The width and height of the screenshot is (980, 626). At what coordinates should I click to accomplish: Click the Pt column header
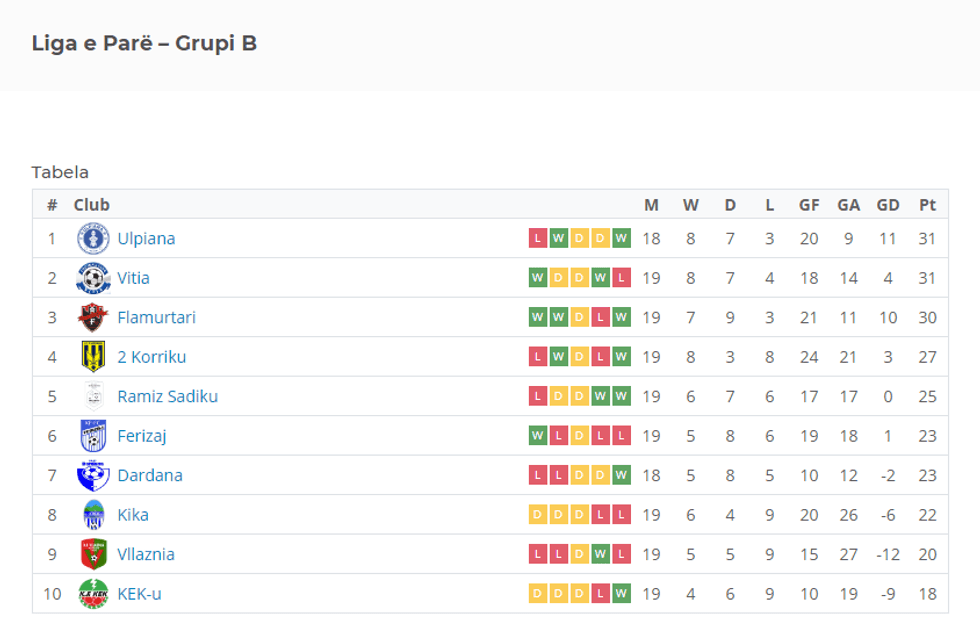click(927, 205)
